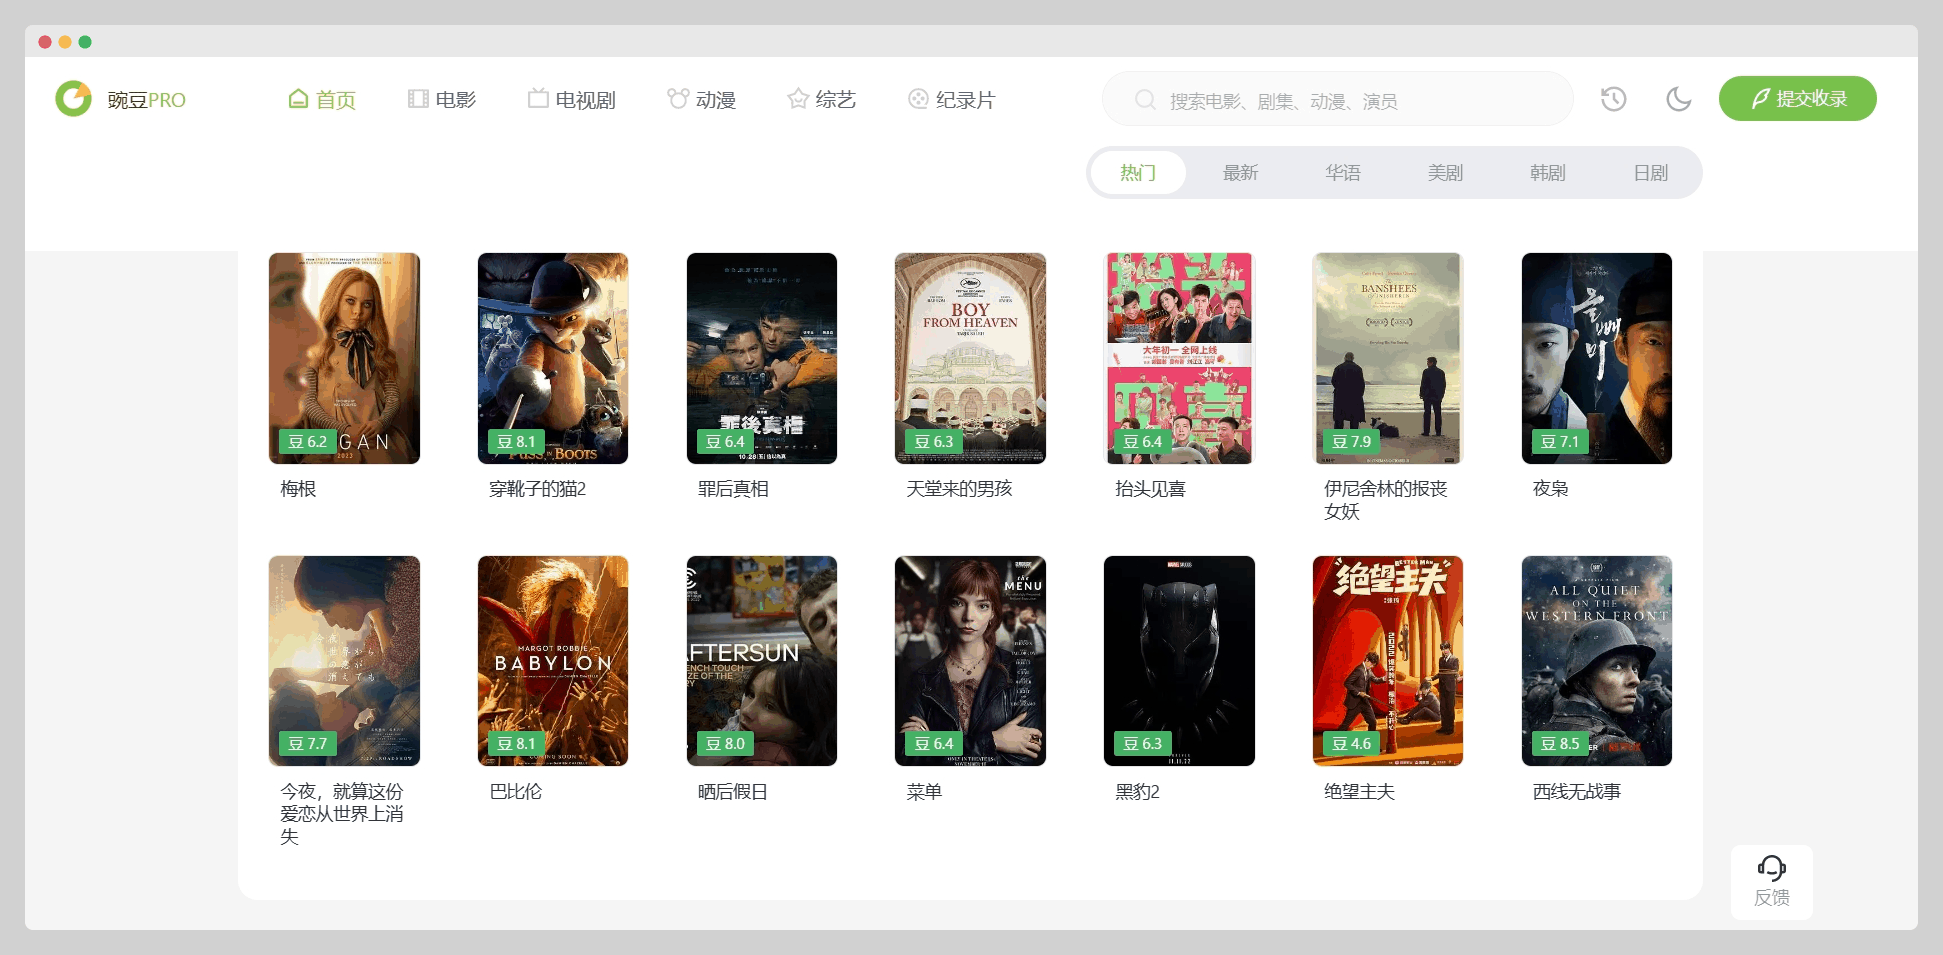Click the 豌豆PRO logo icon
This screenshot has width=1943, height=955.
[x=73, y=99]
